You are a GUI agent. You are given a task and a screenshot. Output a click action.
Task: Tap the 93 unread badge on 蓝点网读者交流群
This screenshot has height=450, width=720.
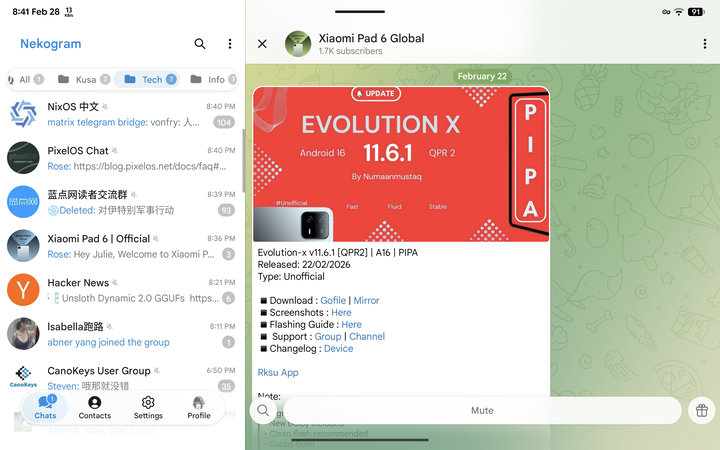[x=226, y=210]
